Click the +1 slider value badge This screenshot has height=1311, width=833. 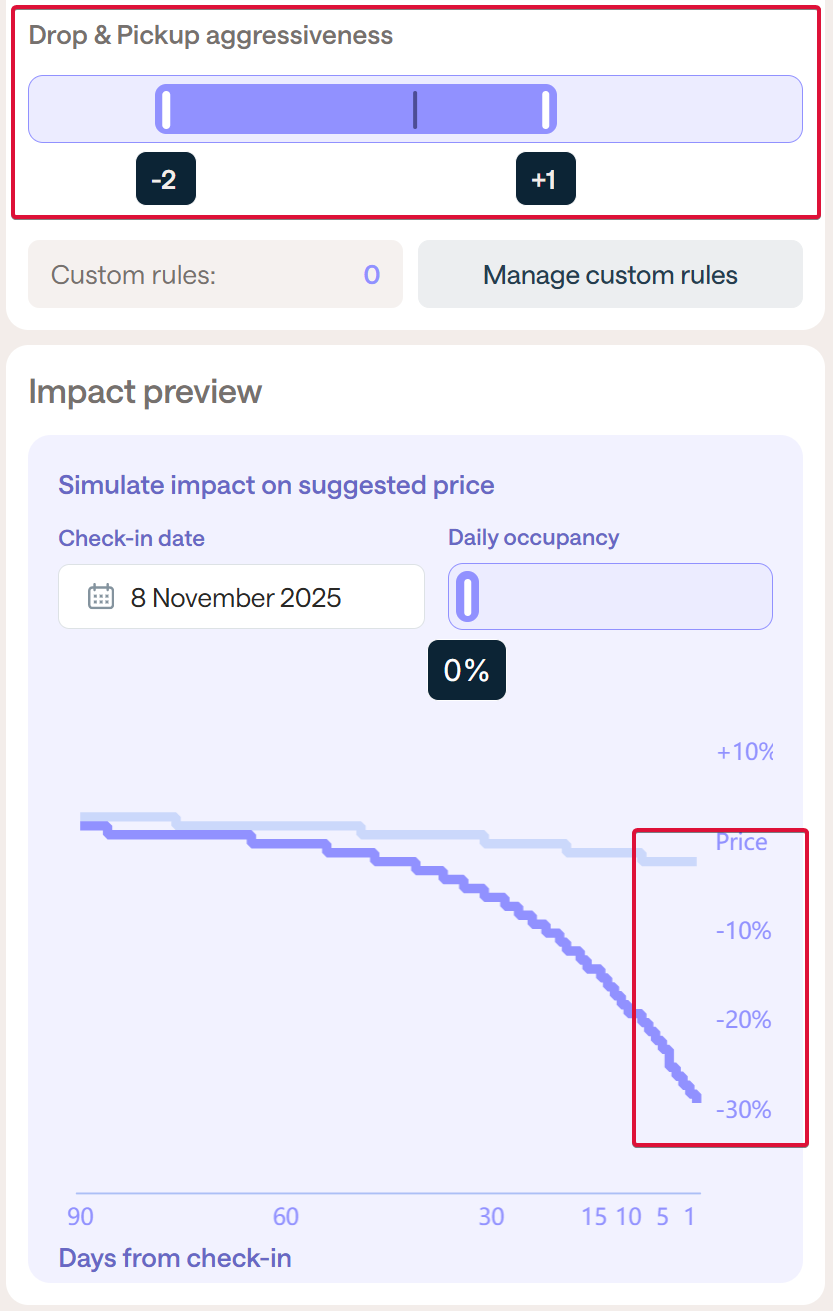[x=545, y=179]
